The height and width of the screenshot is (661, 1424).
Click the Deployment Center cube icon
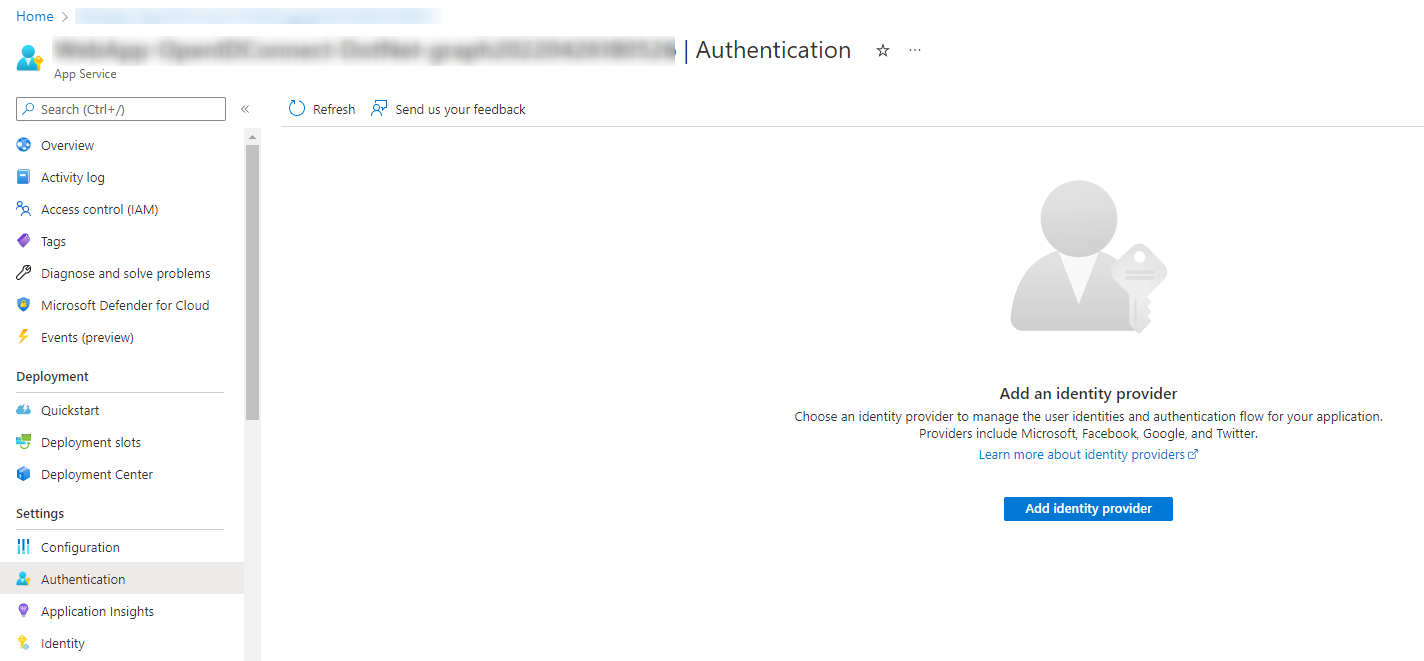pos(24,474)
